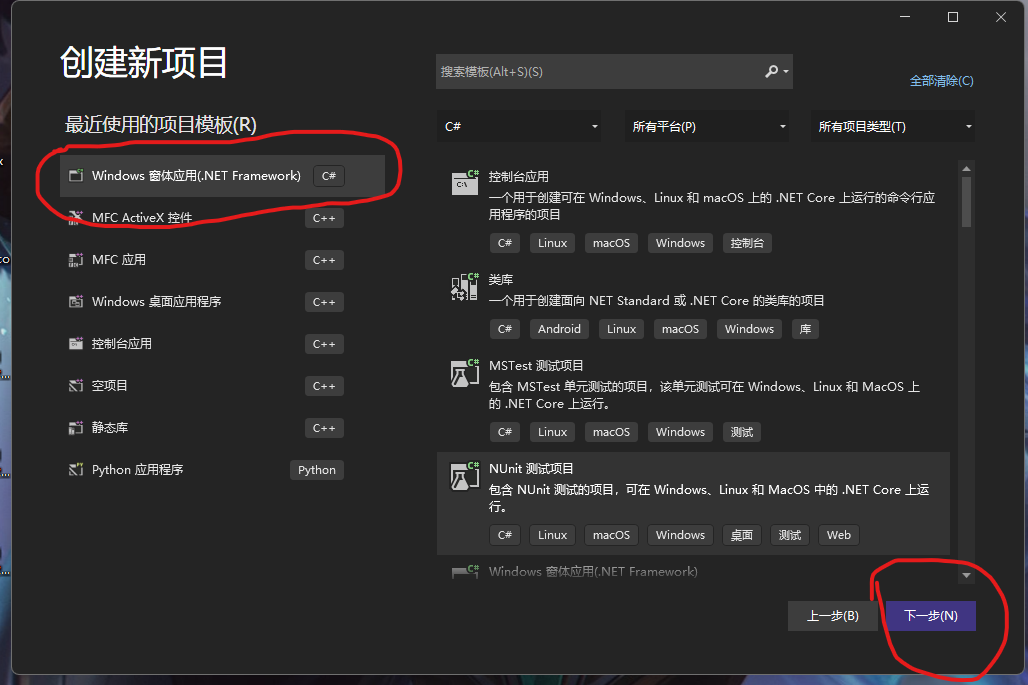The height and width of the screenshot is (685, 1028).
Task: Select the 类库 template title
Action: click(x=501, y=279)
